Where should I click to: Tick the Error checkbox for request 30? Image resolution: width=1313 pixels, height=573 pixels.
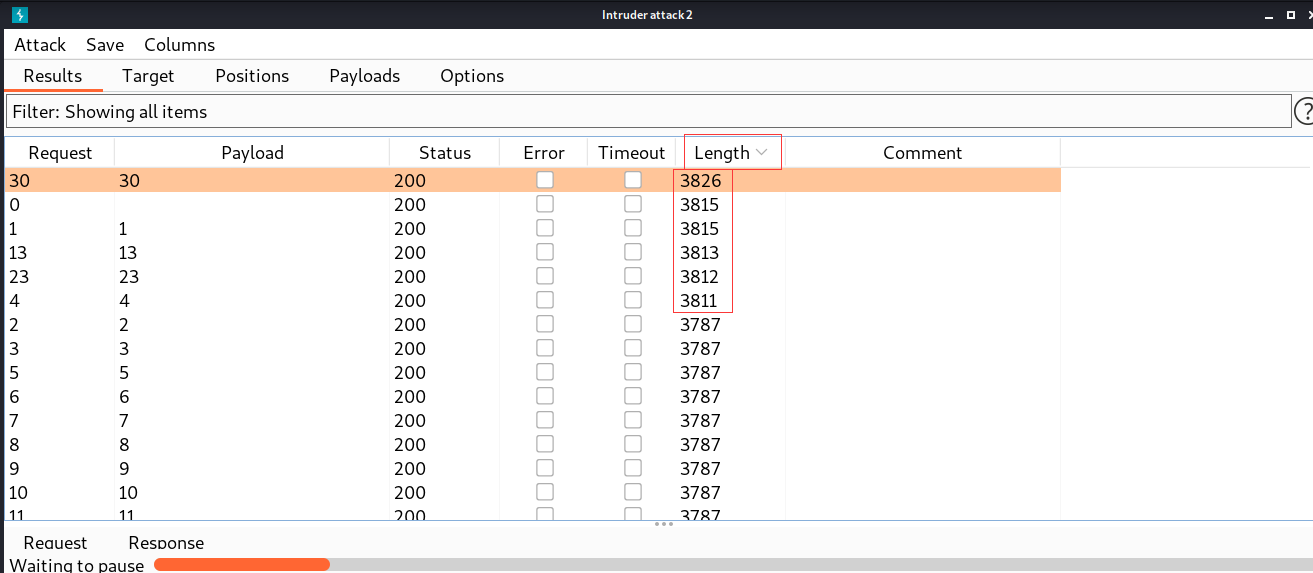[545, 180]
